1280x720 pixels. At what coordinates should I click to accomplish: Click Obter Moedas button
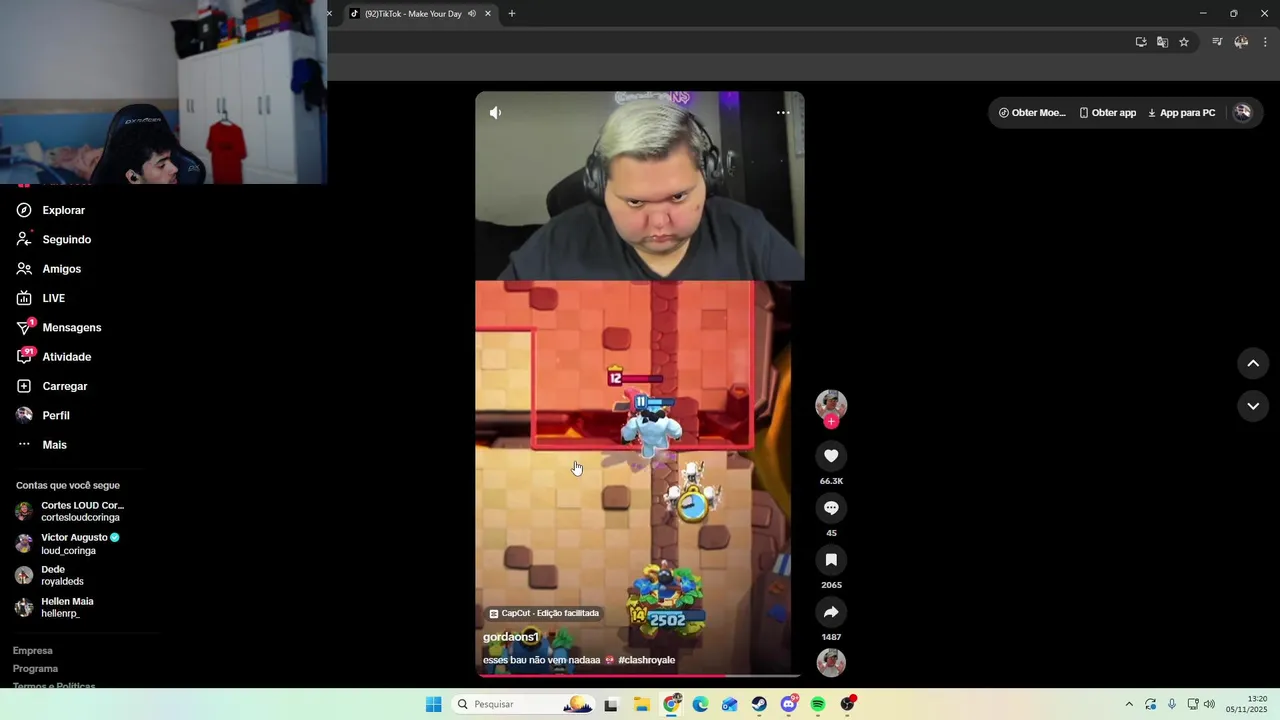pyautogui.click(x=1032, y=113)
